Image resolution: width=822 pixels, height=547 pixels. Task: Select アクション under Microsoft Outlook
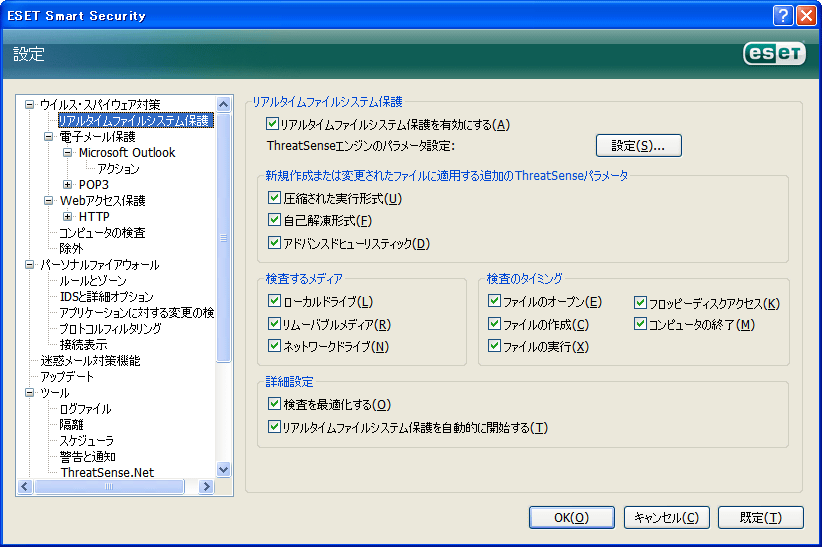click(x=118, y=169)
